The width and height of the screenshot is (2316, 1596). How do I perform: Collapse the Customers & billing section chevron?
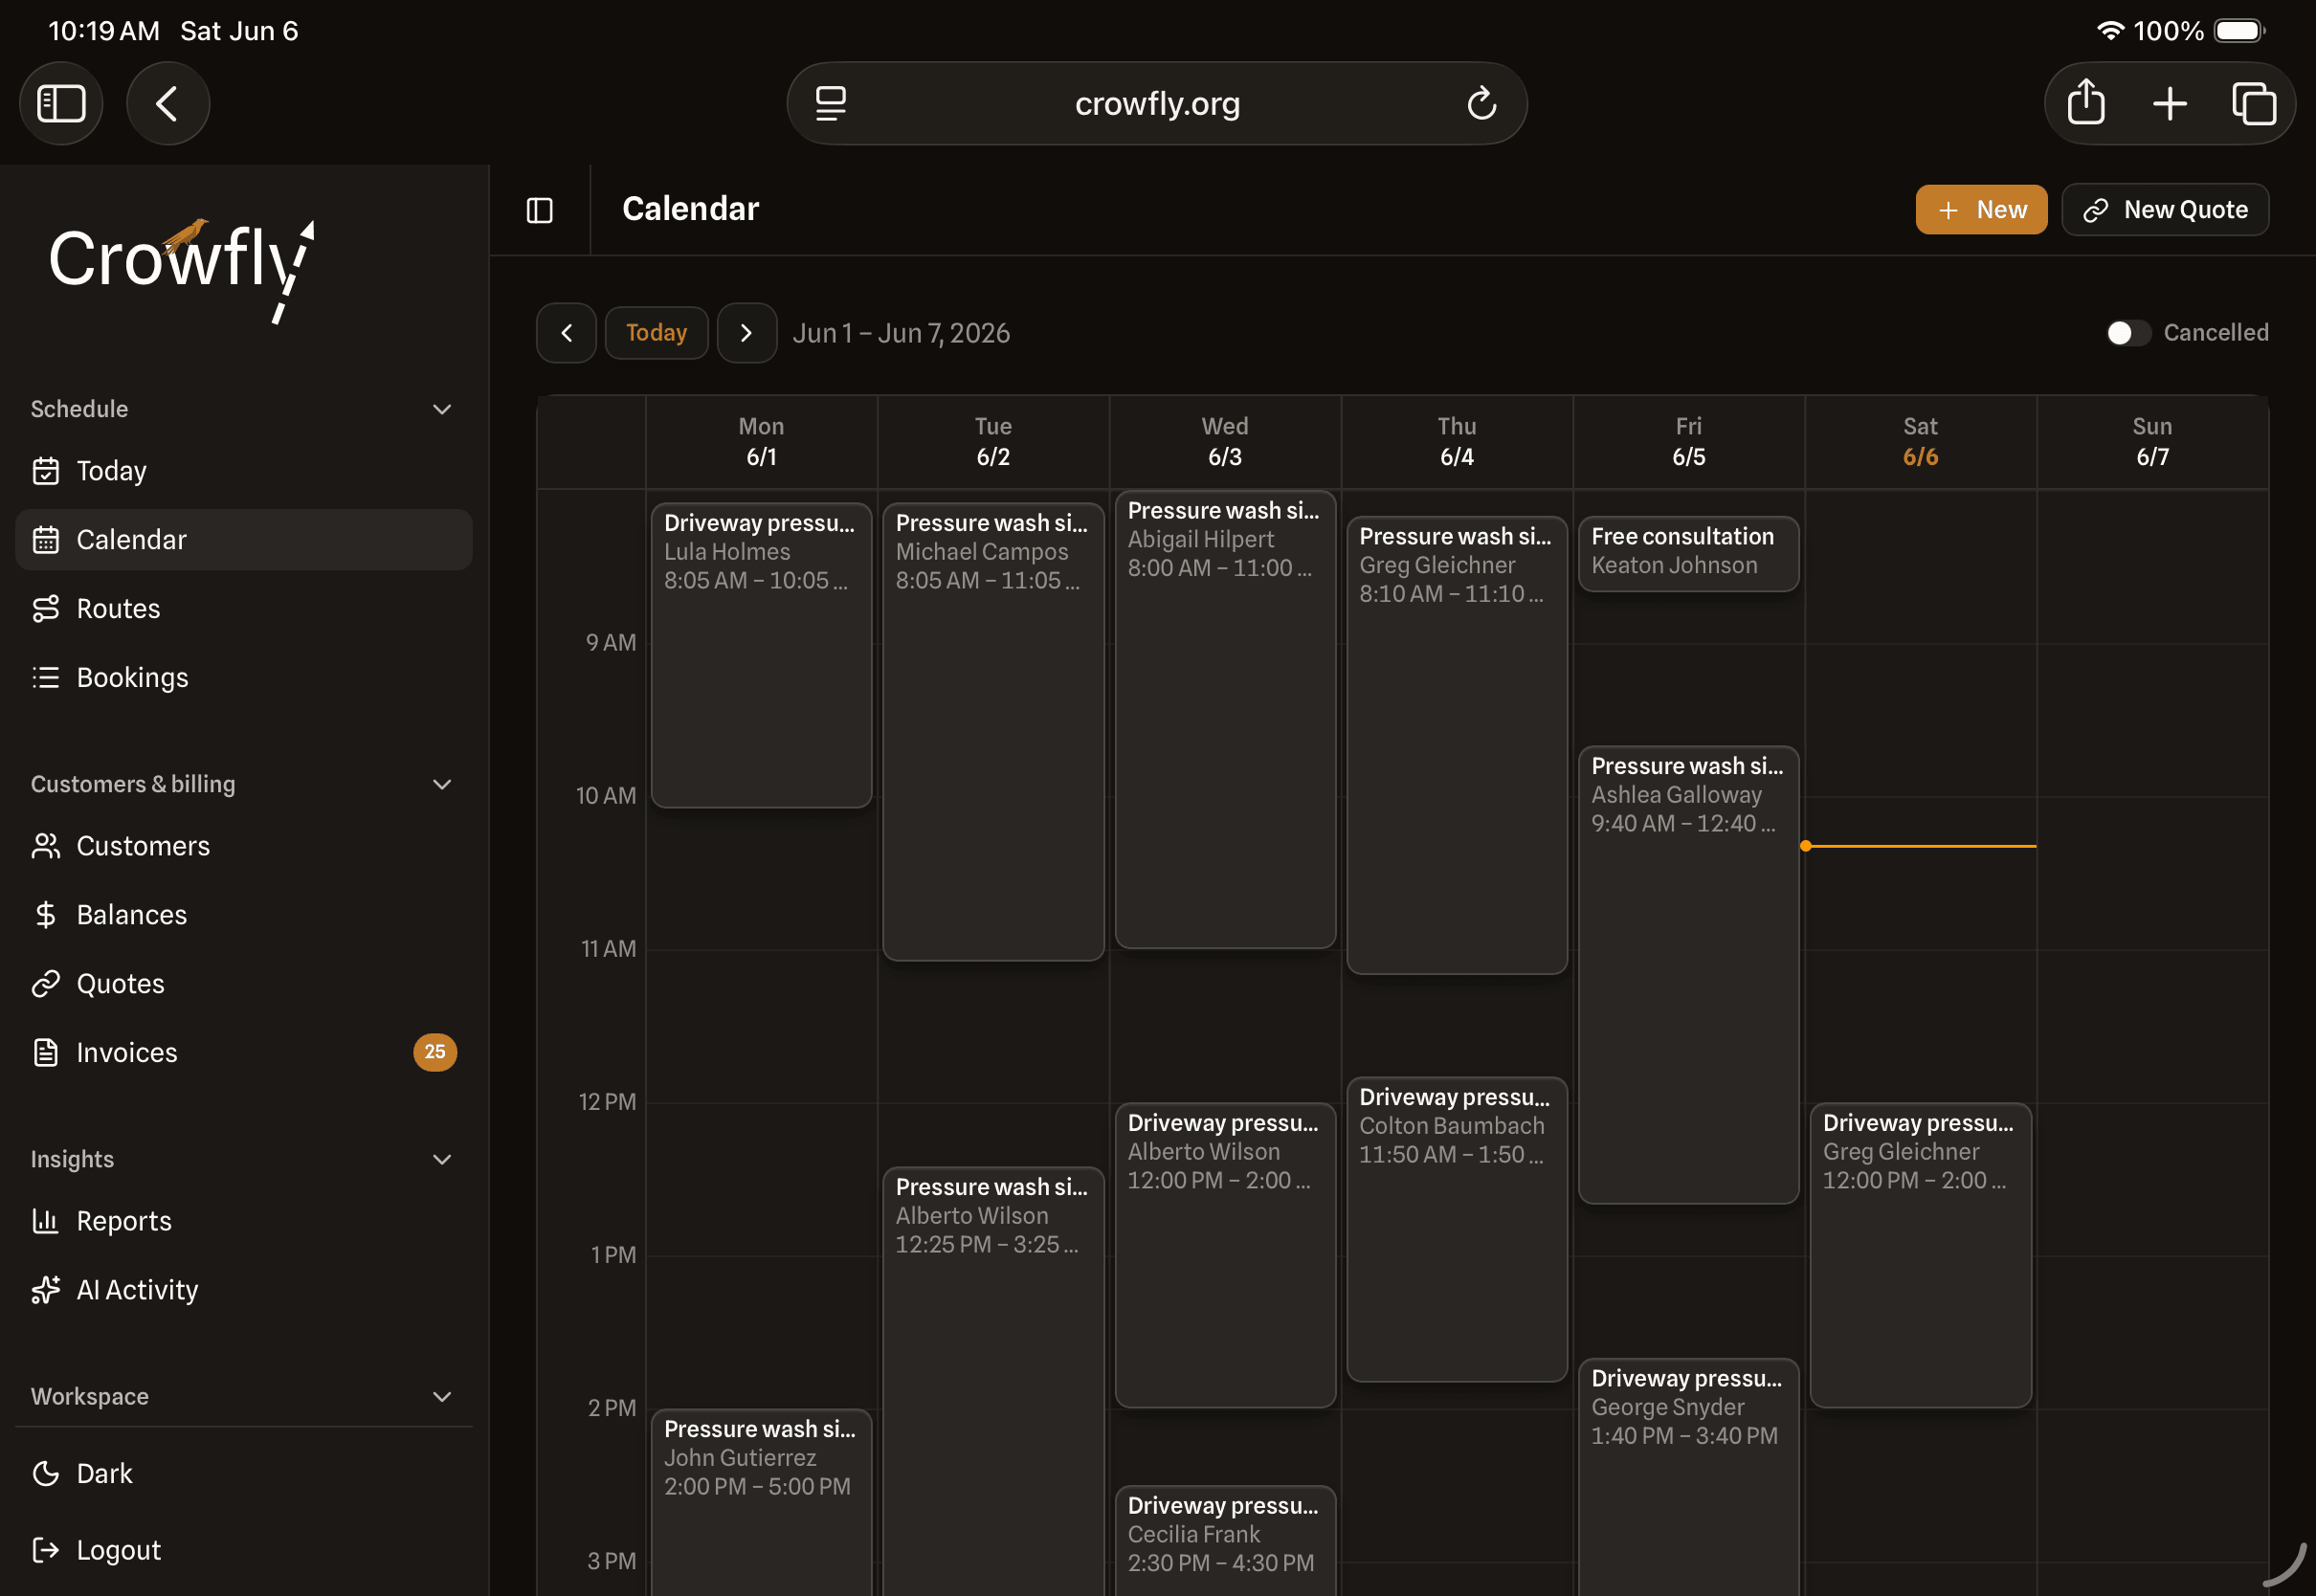[442, 784]
